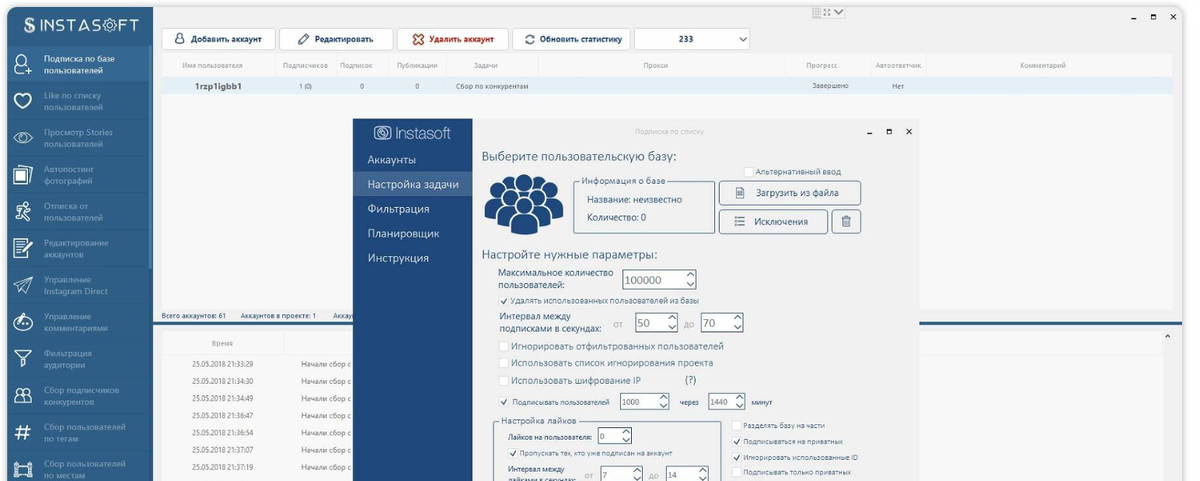Adjust the interval-from 50 stepper arrows
This screenshot has height=481, width=1200.
point(674,323)
